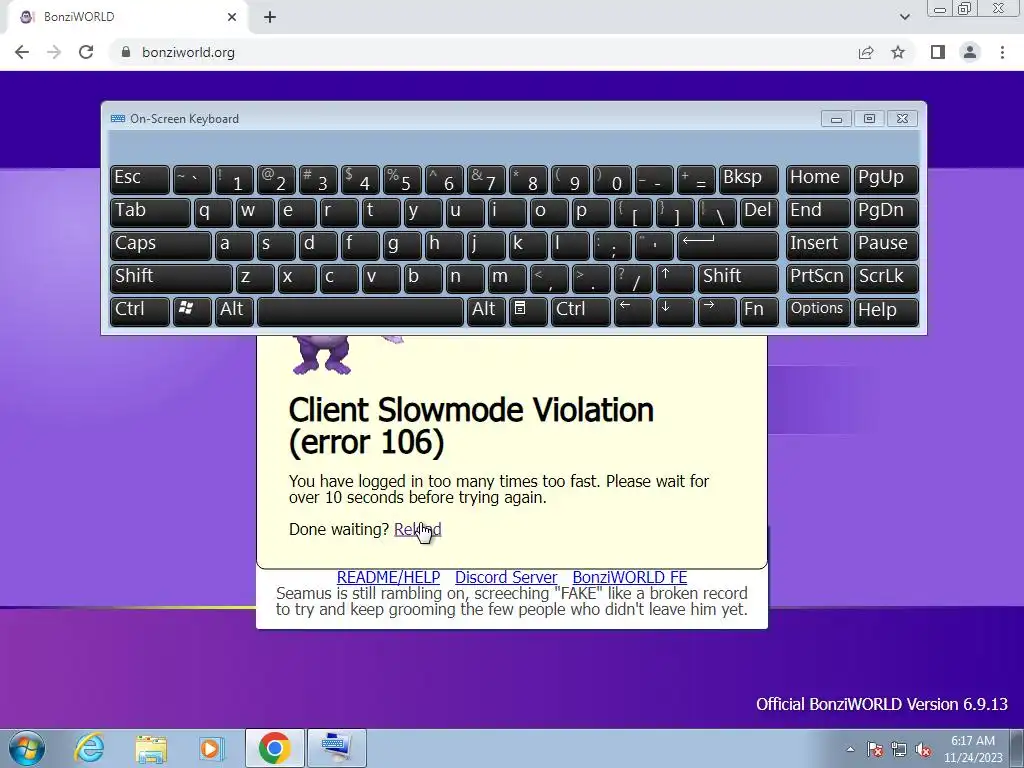Image resolution: width=1024 pixels, height=768 pixels.
Task: Toggle Fn key on On-Screen Keyboard
Action: (760, 310)
